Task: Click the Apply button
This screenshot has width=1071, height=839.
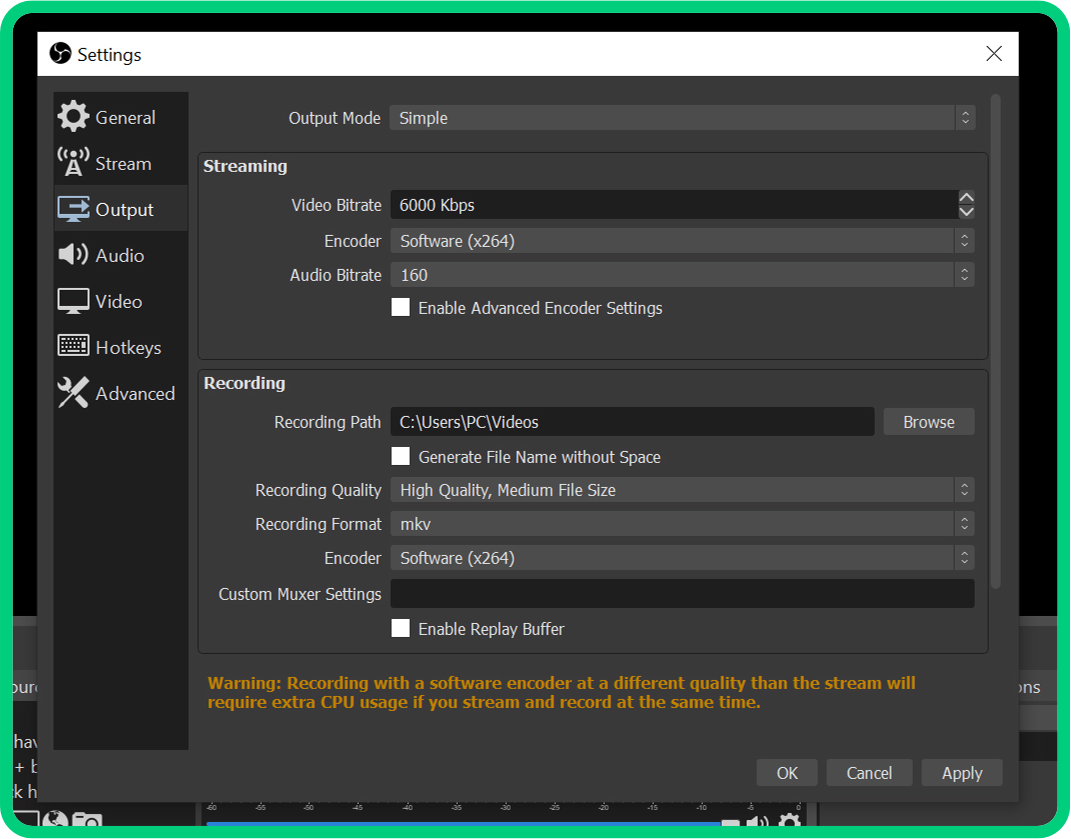Action: point(961,773)
